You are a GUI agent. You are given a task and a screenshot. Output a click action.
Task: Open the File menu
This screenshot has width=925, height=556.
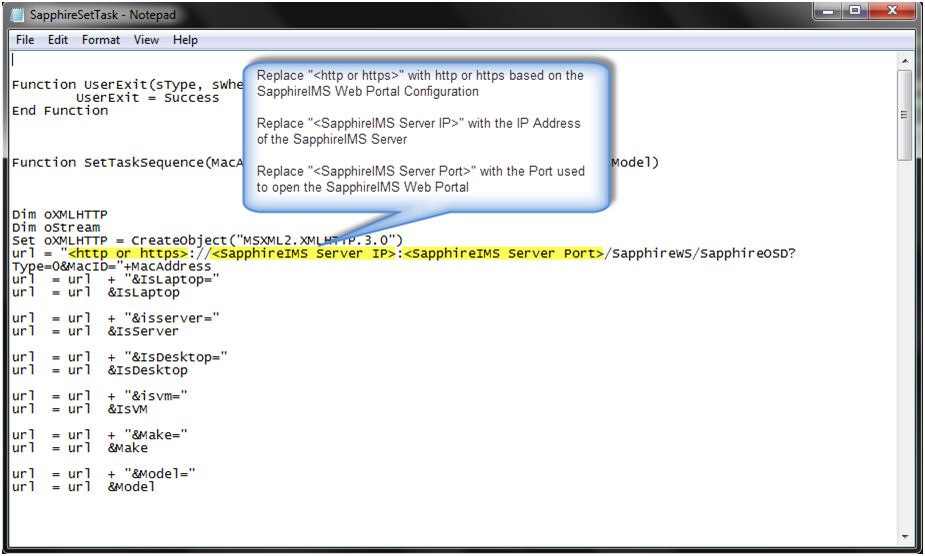25,40
